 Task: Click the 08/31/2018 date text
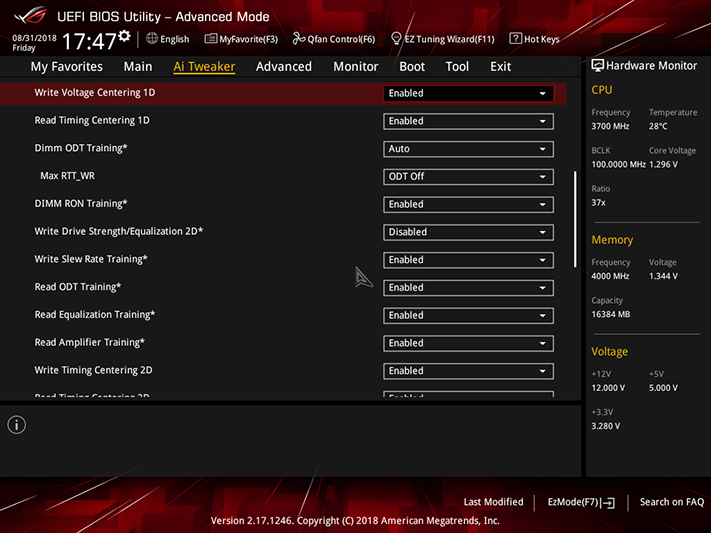pos(34,38)
